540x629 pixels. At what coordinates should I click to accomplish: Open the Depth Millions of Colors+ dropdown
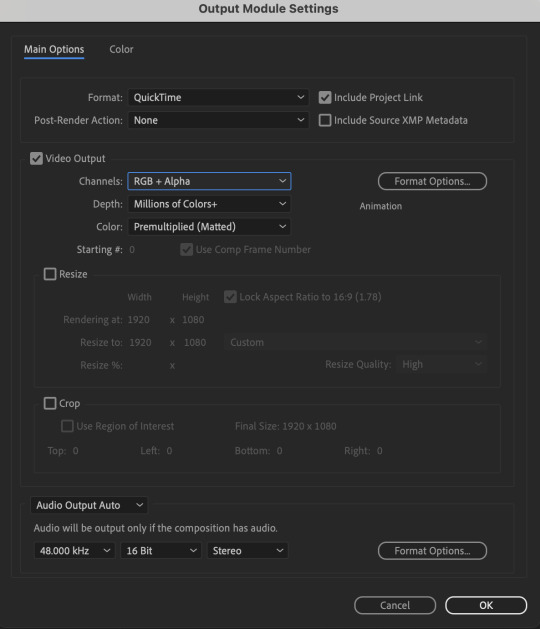[x=209, y=204]
